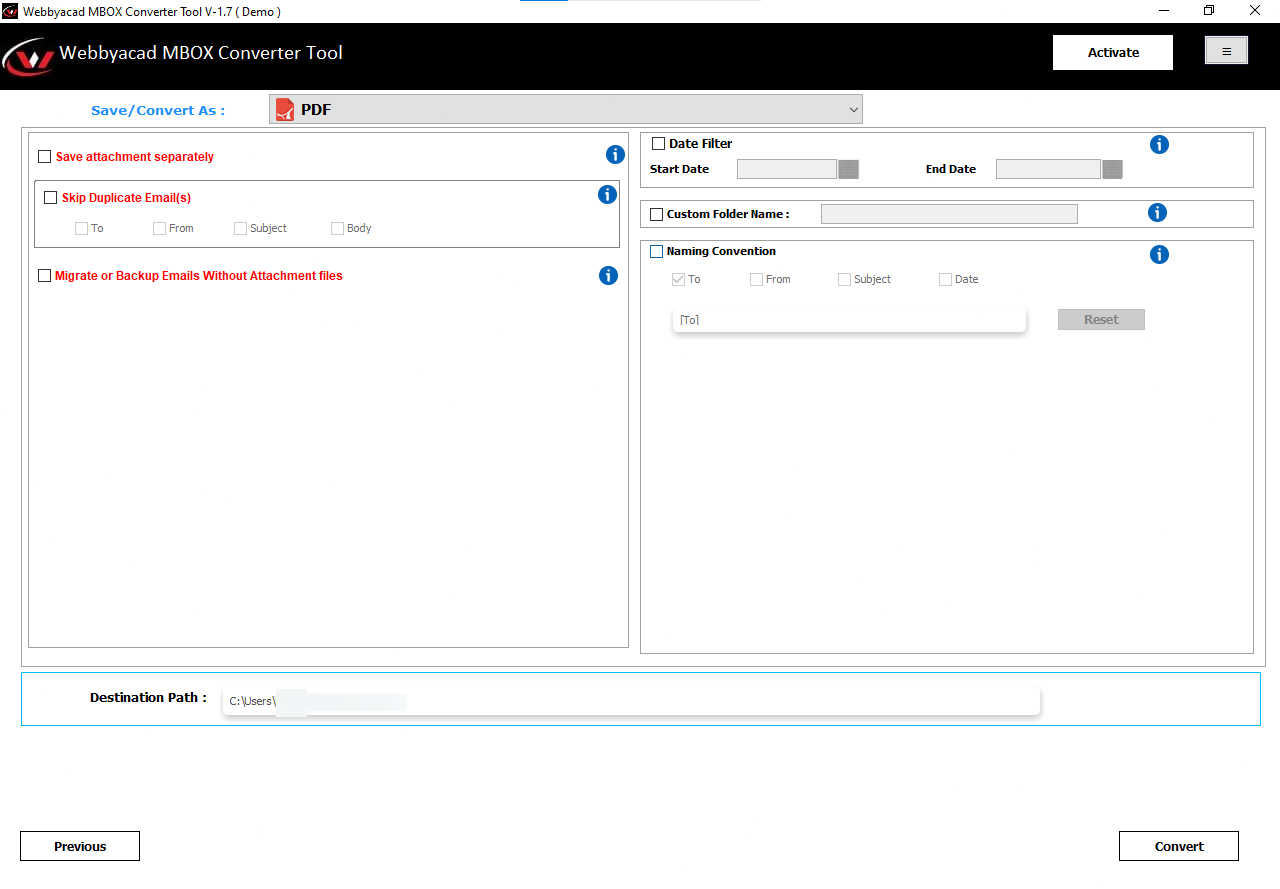Click info icon for Save attachment separately
This screenshot has width=1280, height=889.
[x=615, y=155]
